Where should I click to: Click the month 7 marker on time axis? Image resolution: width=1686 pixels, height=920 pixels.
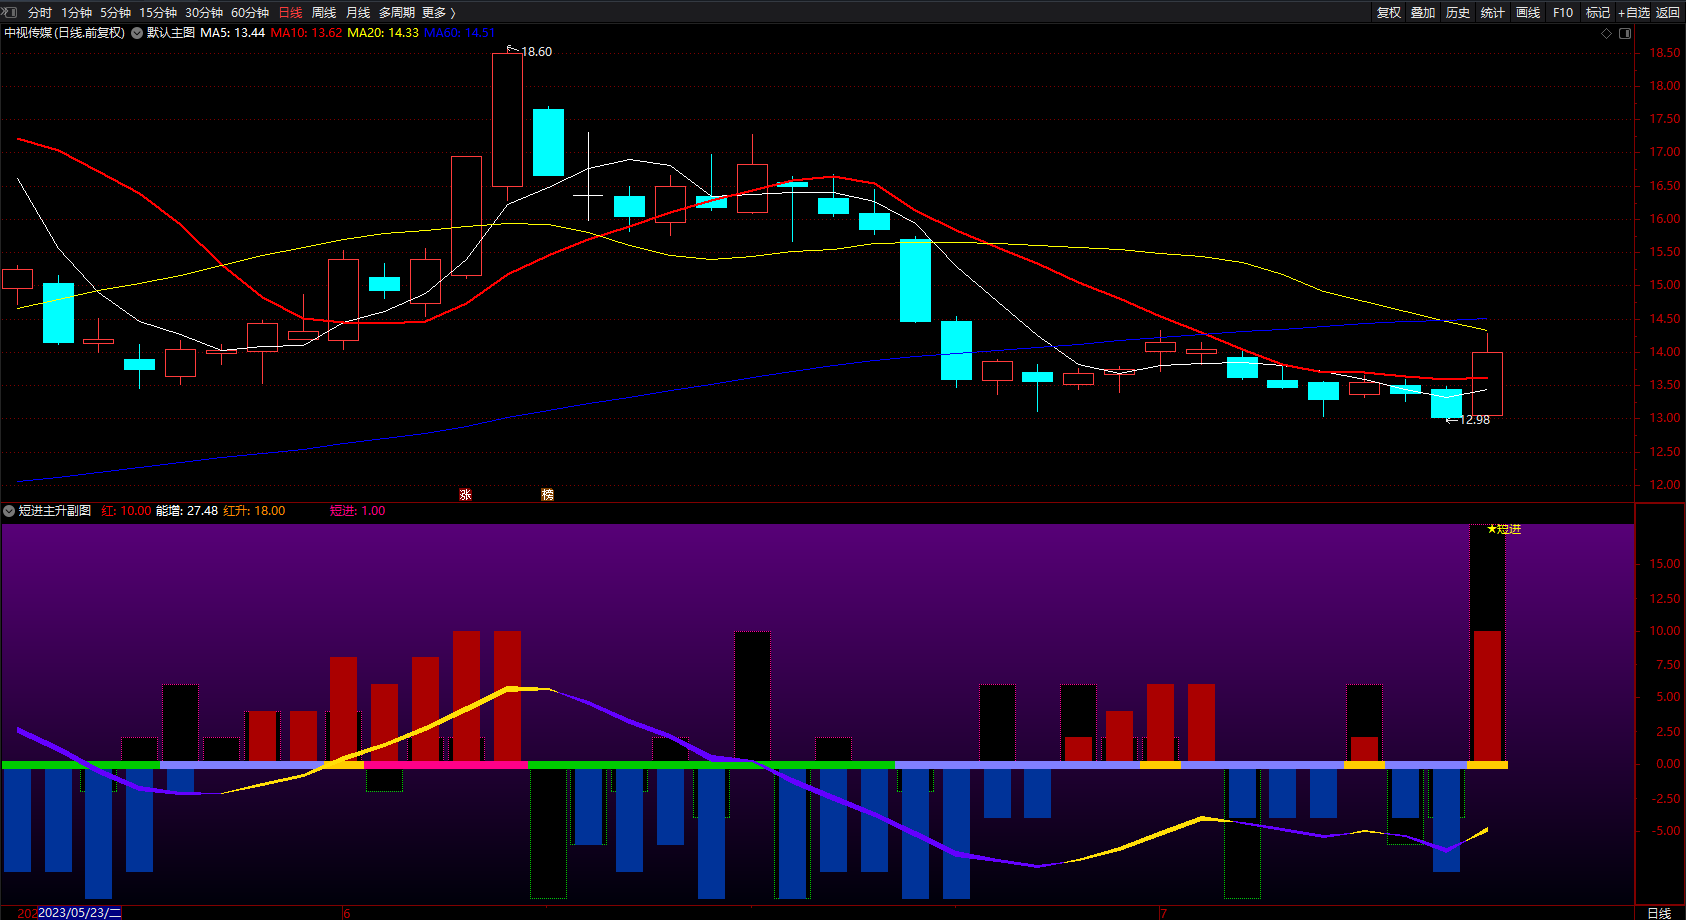[1164, 913]
